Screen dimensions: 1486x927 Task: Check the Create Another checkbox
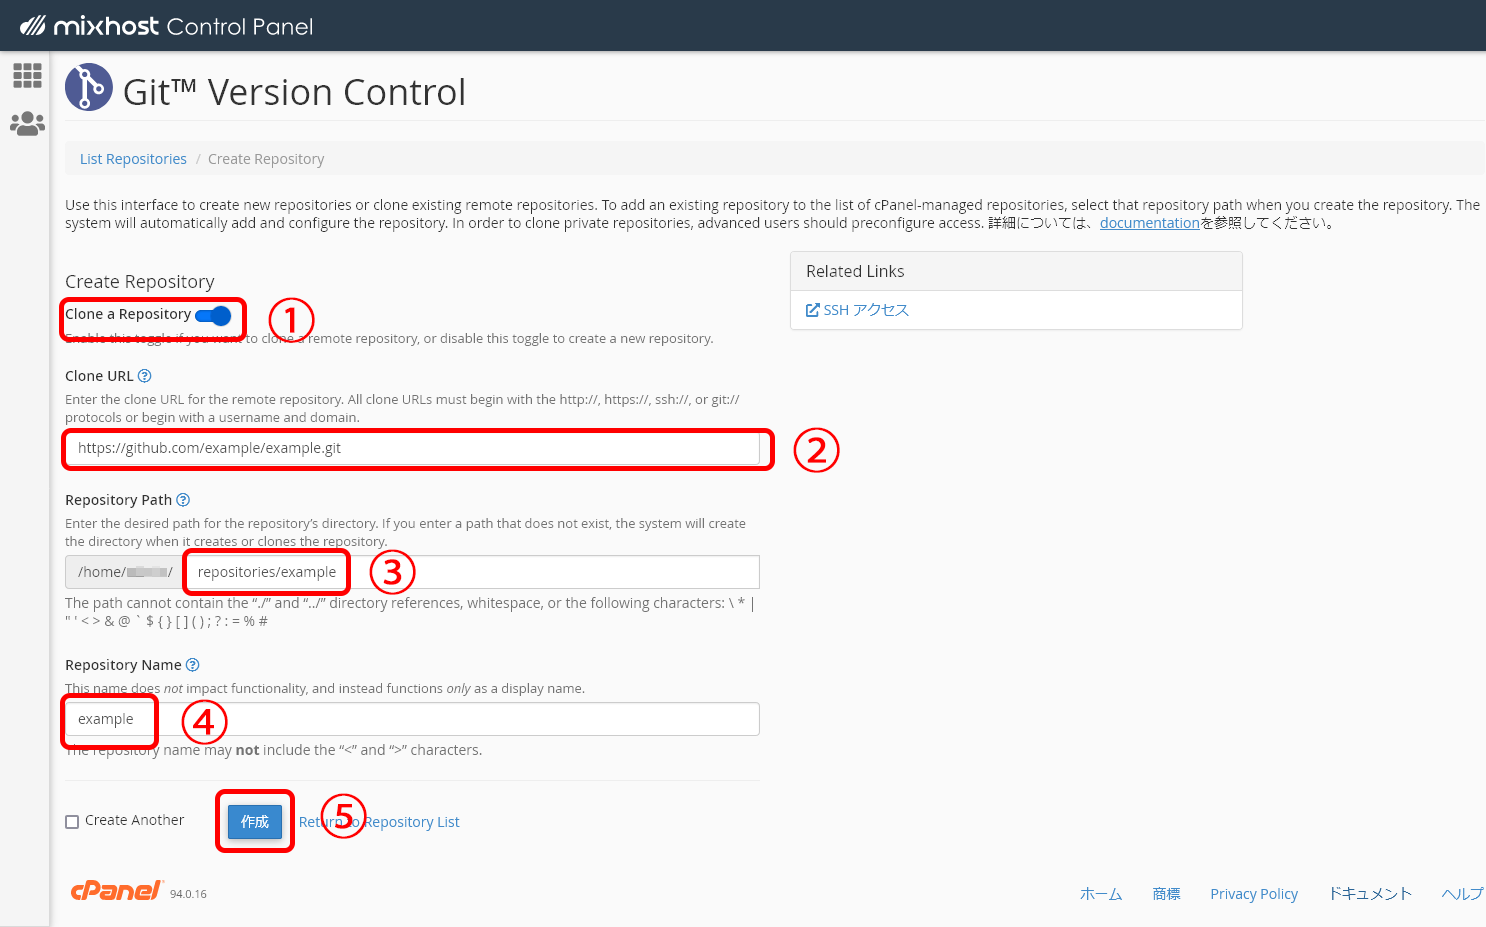72,822
